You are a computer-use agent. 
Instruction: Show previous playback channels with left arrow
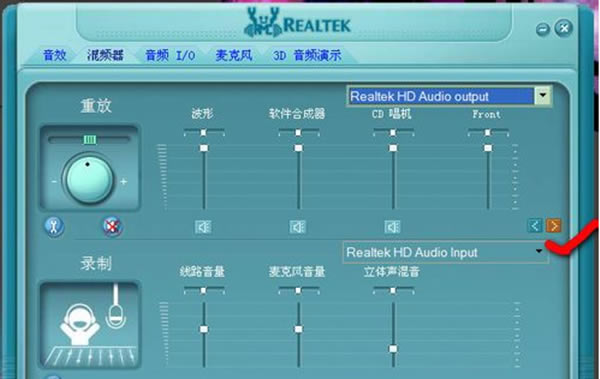535,225
